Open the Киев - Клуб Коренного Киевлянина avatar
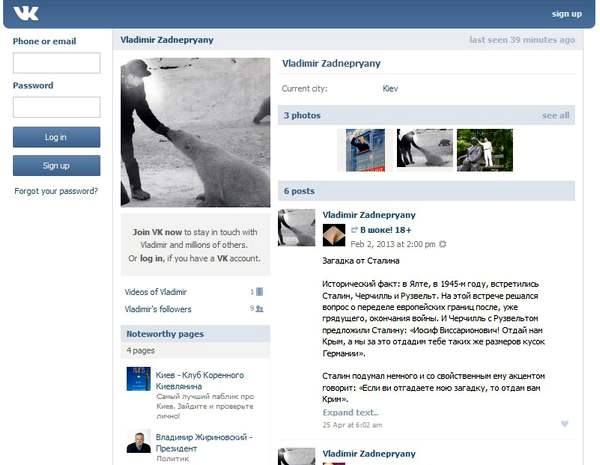The width and height of the screenshot is (600, 465). tap(138, 378)
